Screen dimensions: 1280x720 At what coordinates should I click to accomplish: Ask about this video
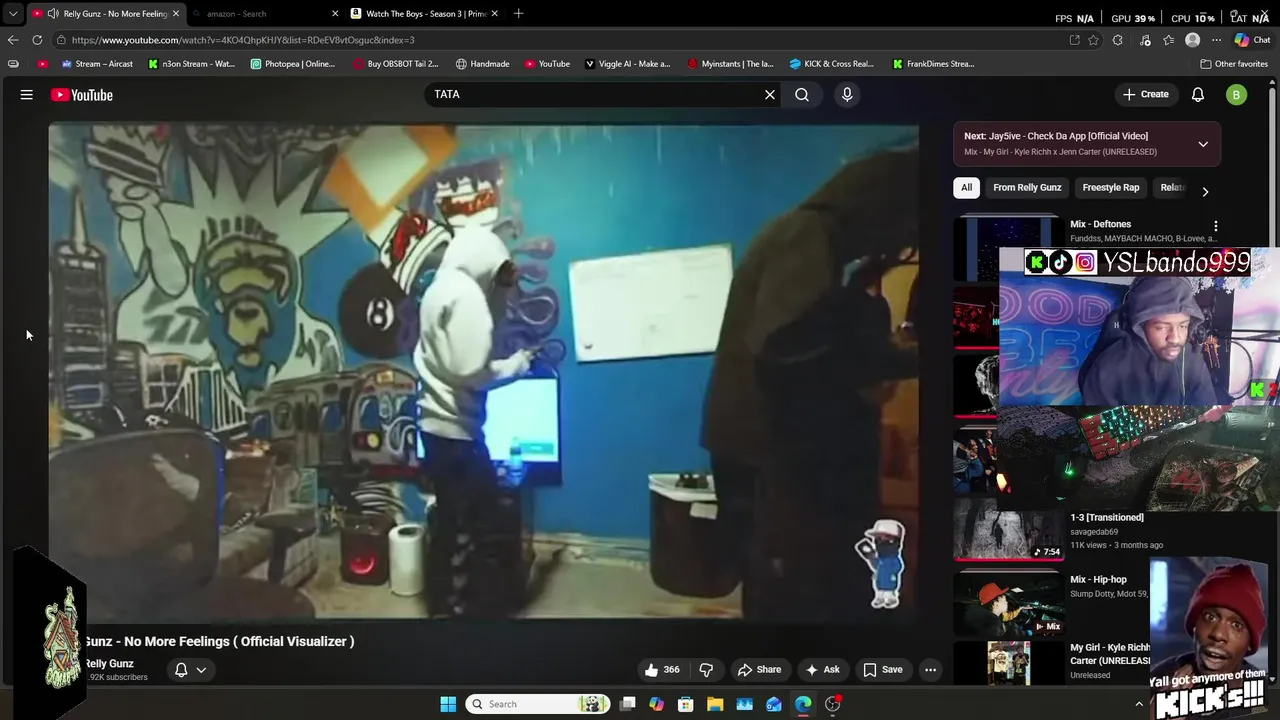click(x=823, y=670)
